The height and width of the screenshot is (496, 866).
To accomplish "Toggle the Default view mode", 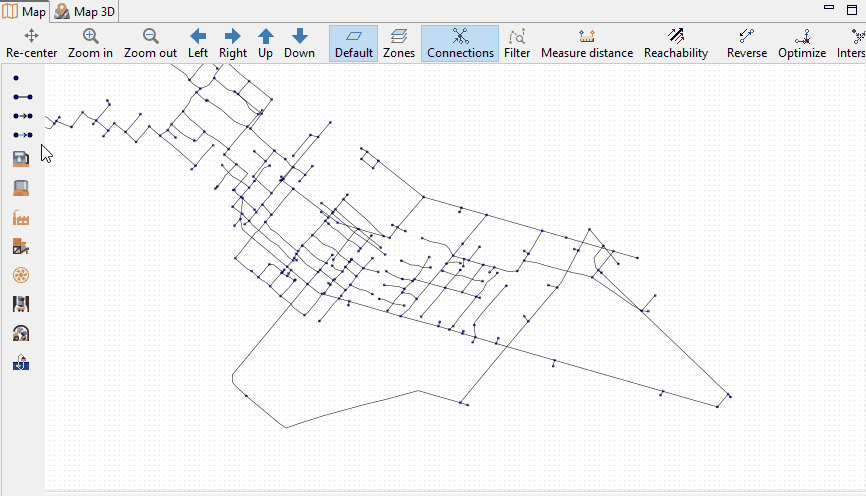I will tap(353, 44).
